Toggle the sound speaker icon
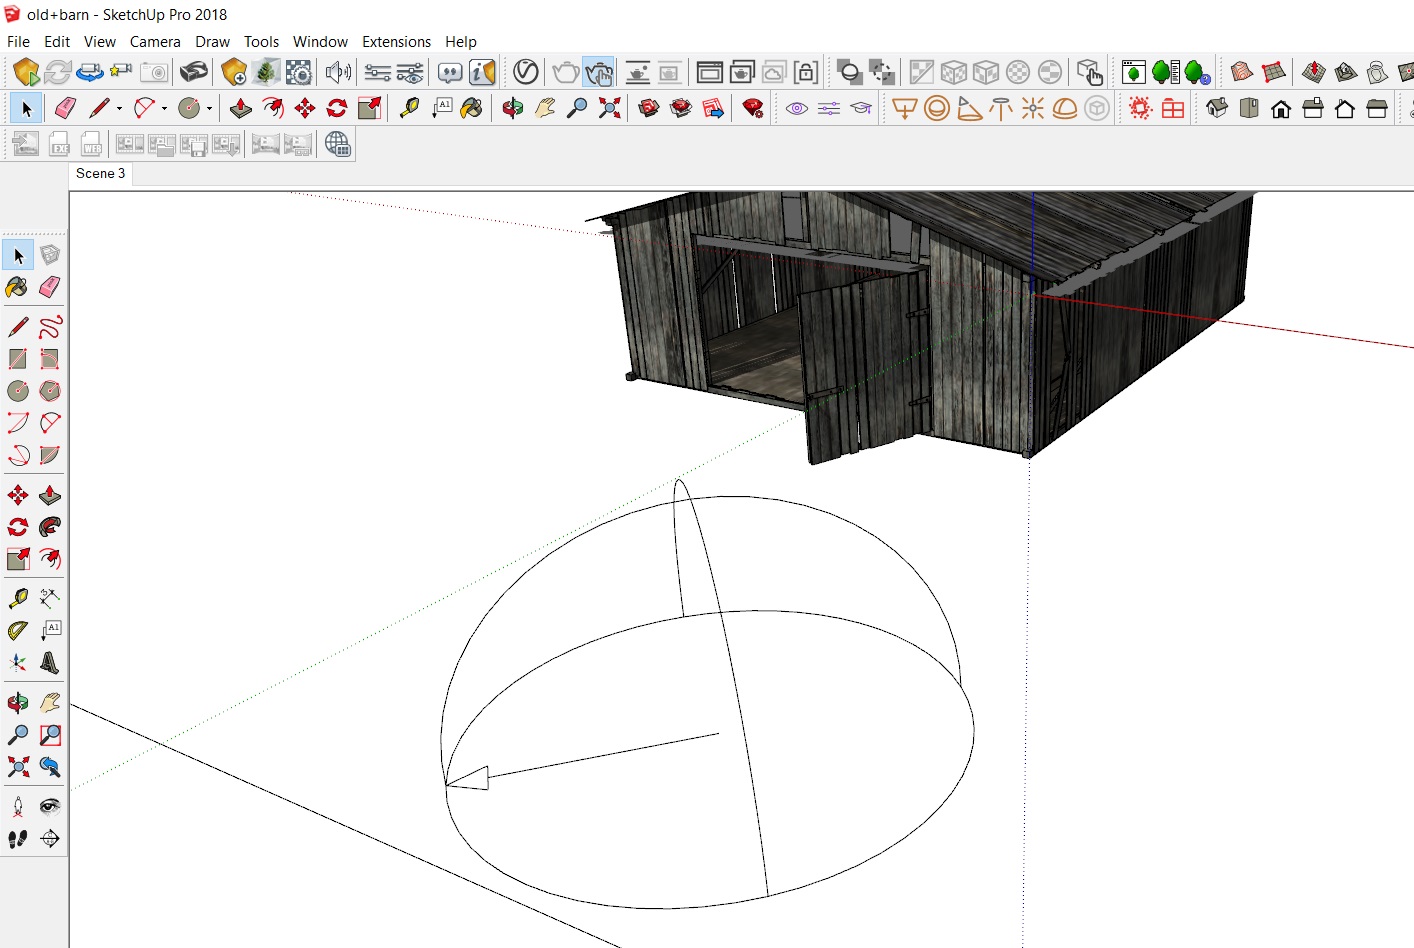This screenshot has height=948, width=1414. [x=338, y=72]
